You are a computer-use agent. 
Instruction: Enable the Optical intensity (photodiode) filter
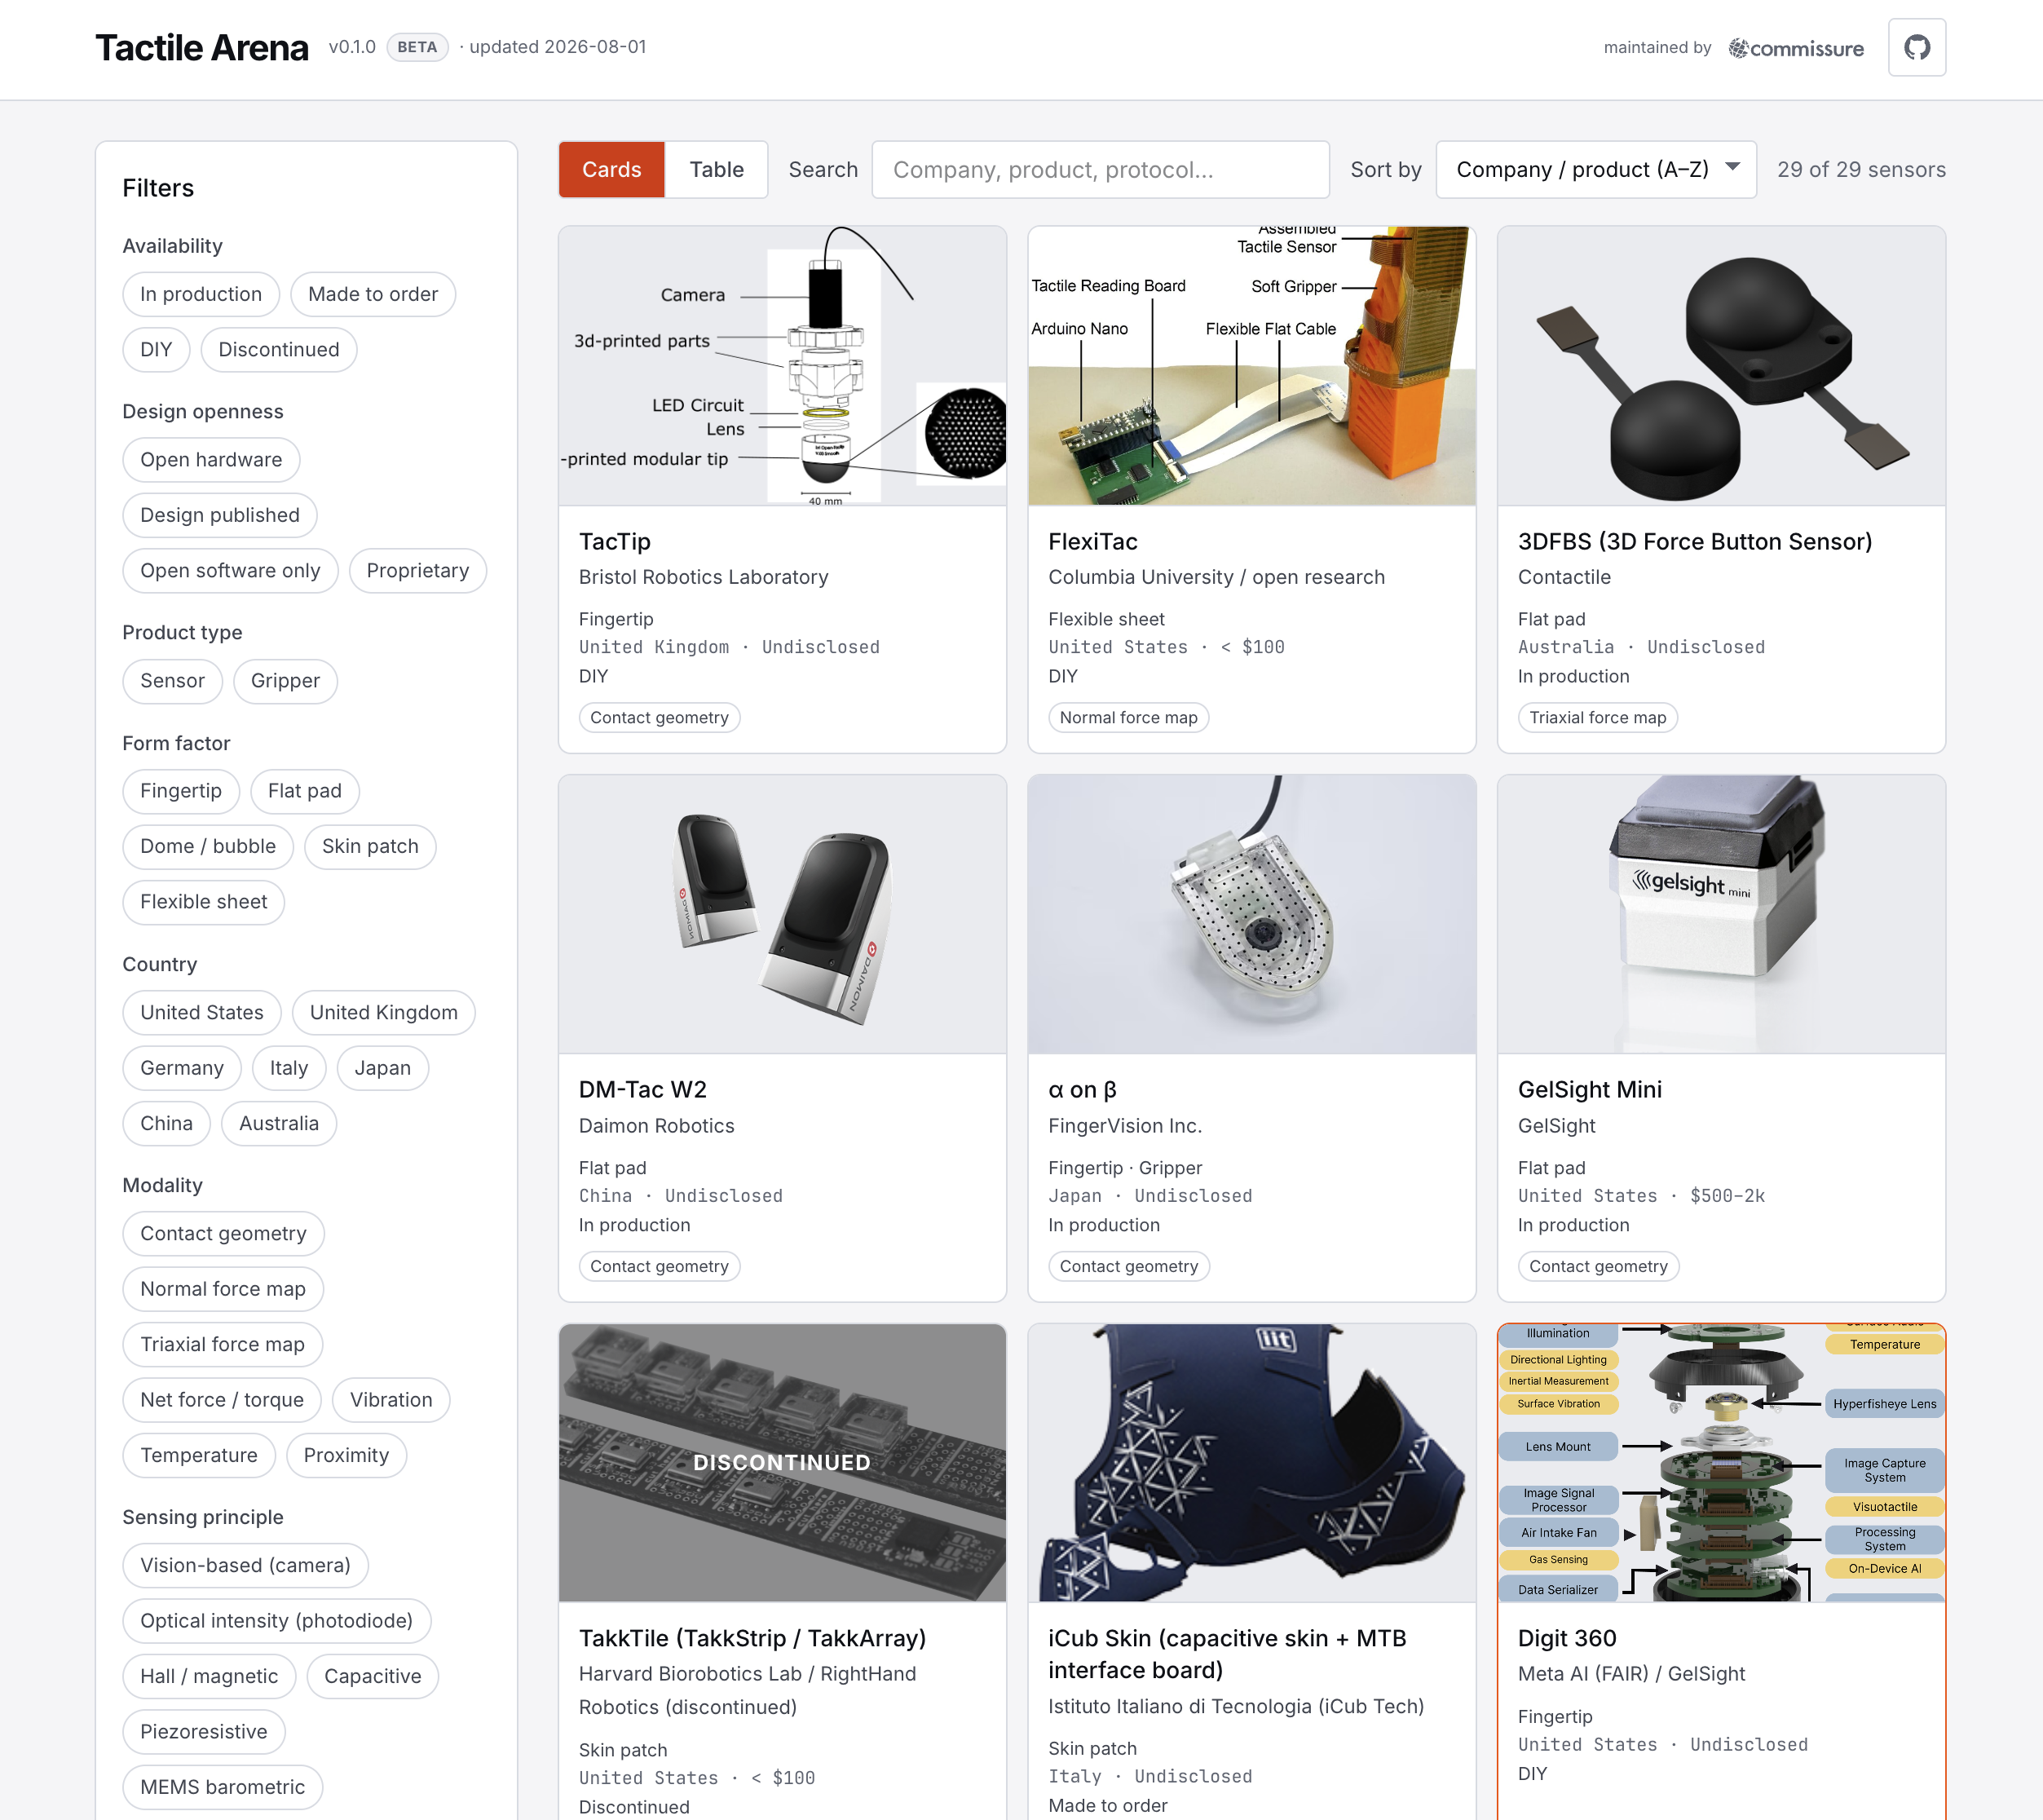click(276, 1621)
